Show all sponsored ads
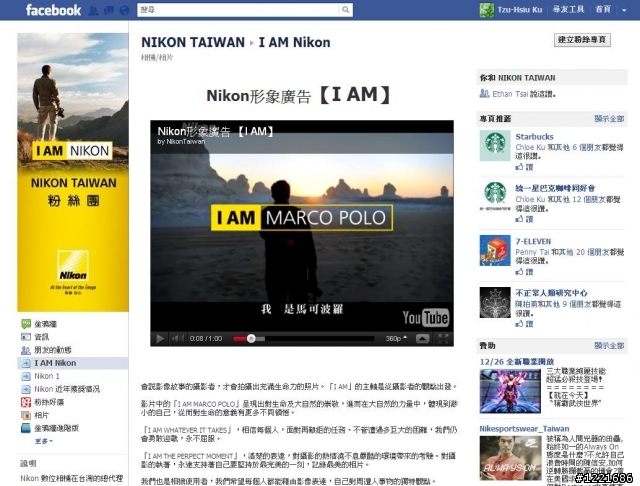This screenshot has width=640, height=486. coord(609,346)
